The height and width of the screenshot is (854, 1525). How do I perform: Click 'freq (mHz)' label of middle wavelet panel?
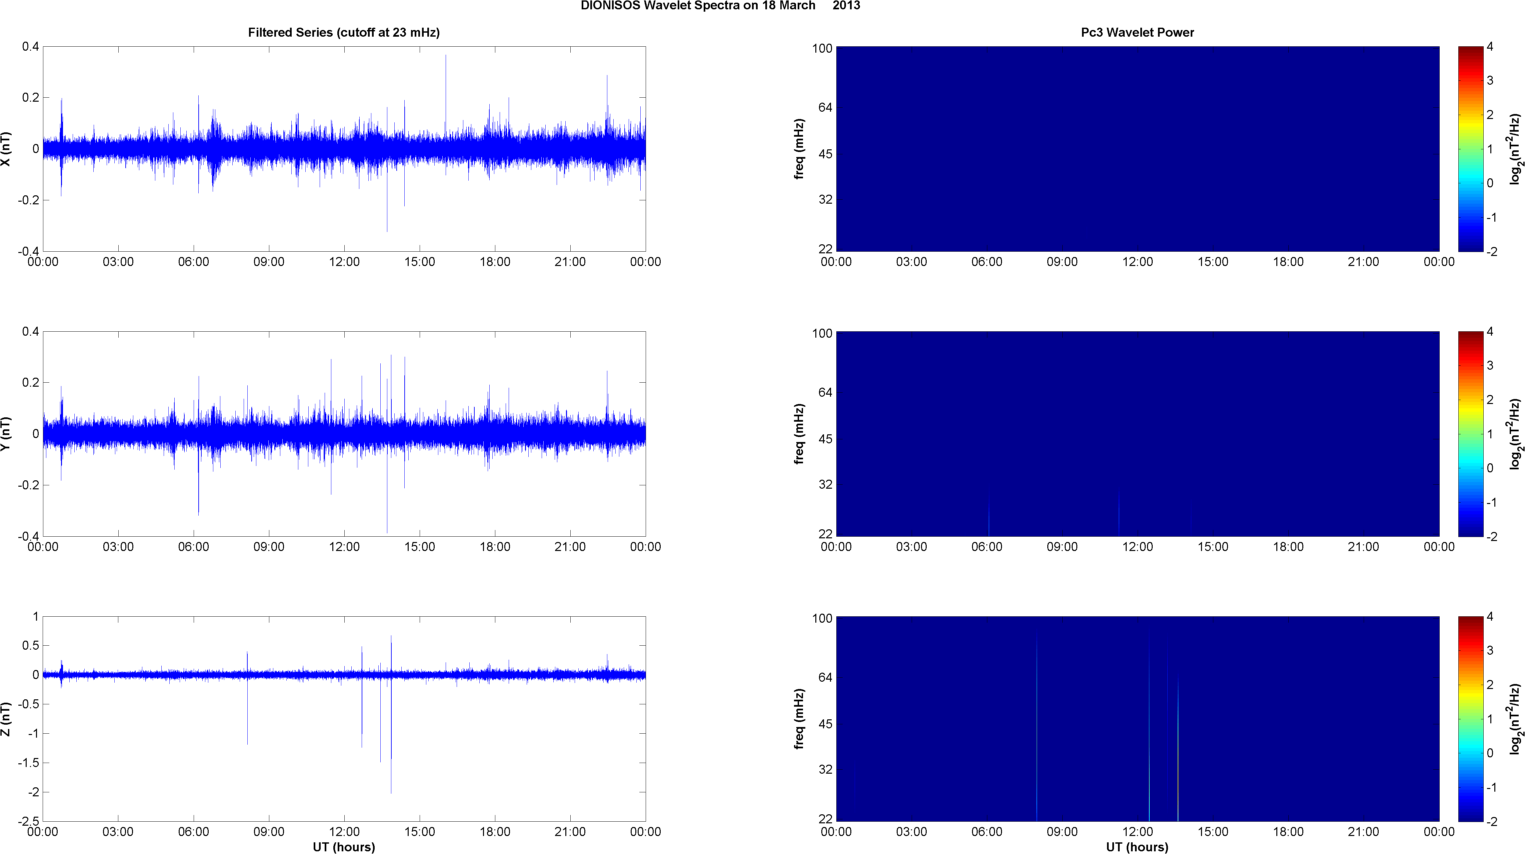(x=800, y=434)
